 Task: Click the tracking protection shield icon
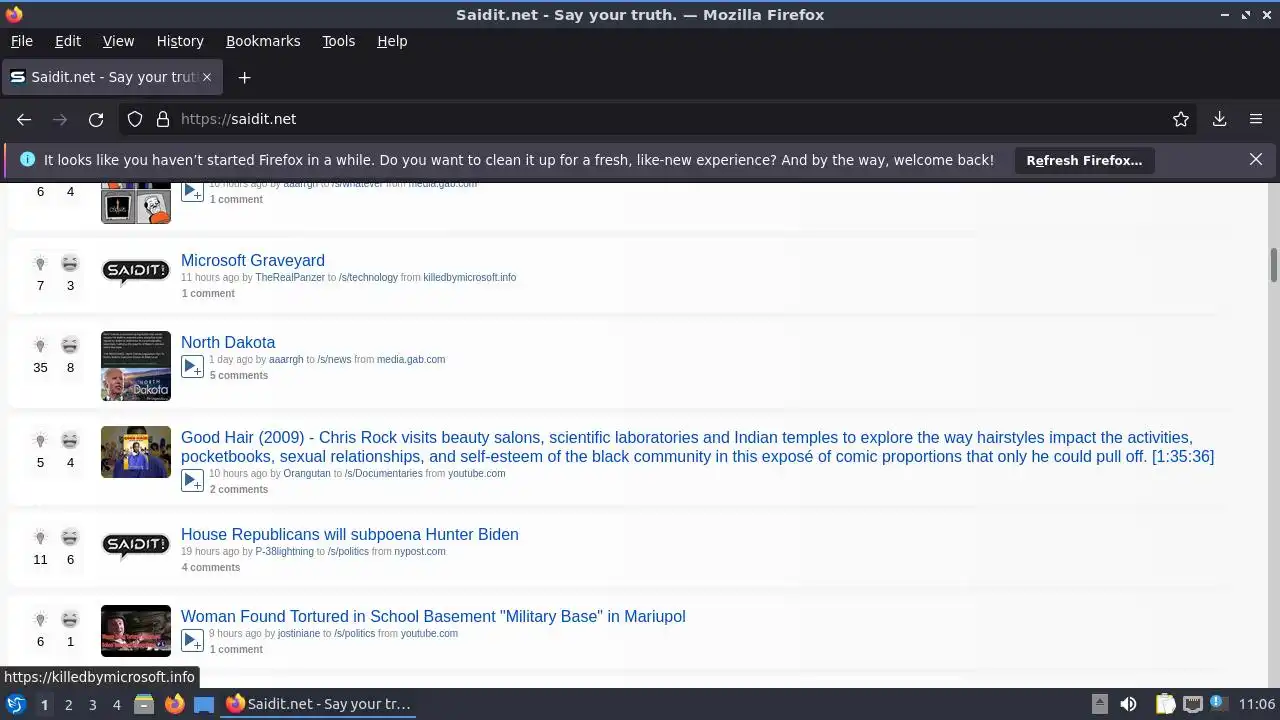click(x=135, y=119)
